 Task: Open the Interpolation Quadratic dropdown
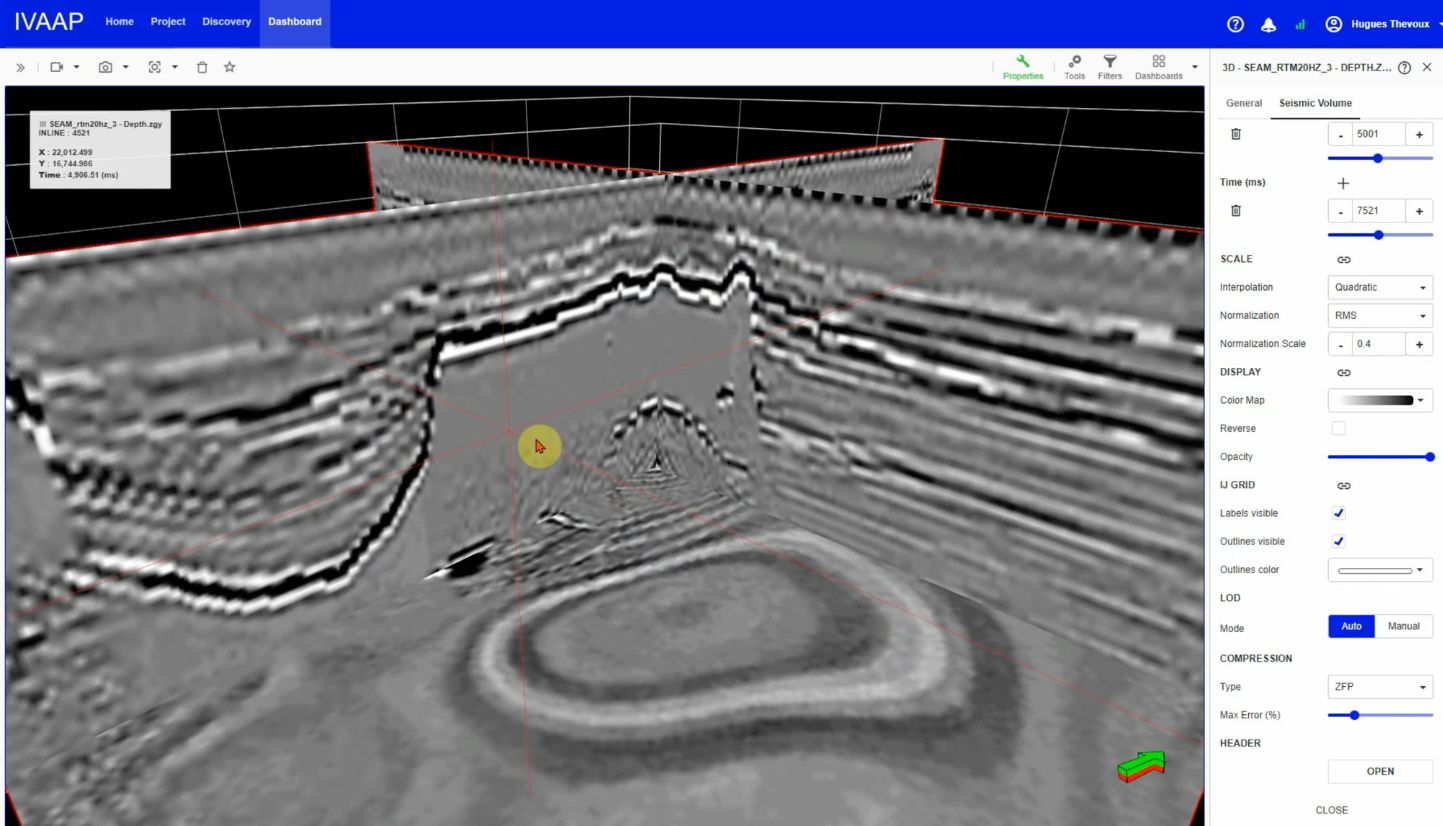tap(1380, 287)
